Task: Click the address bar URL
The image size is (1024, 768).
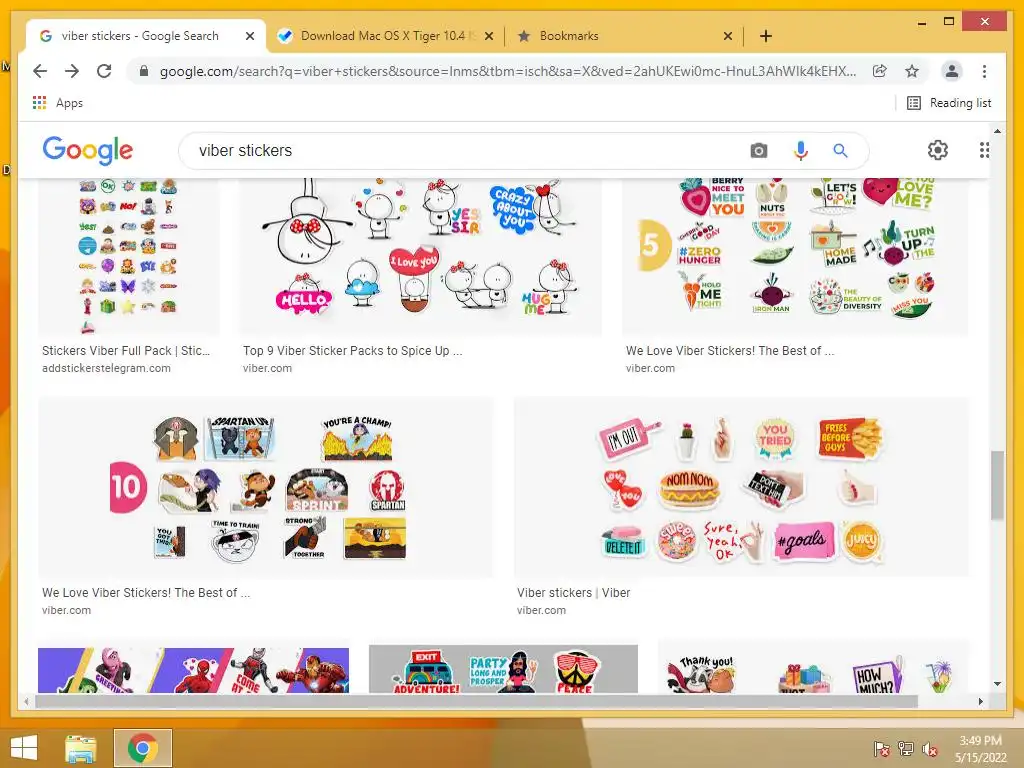Action: (x=507, y=71)
